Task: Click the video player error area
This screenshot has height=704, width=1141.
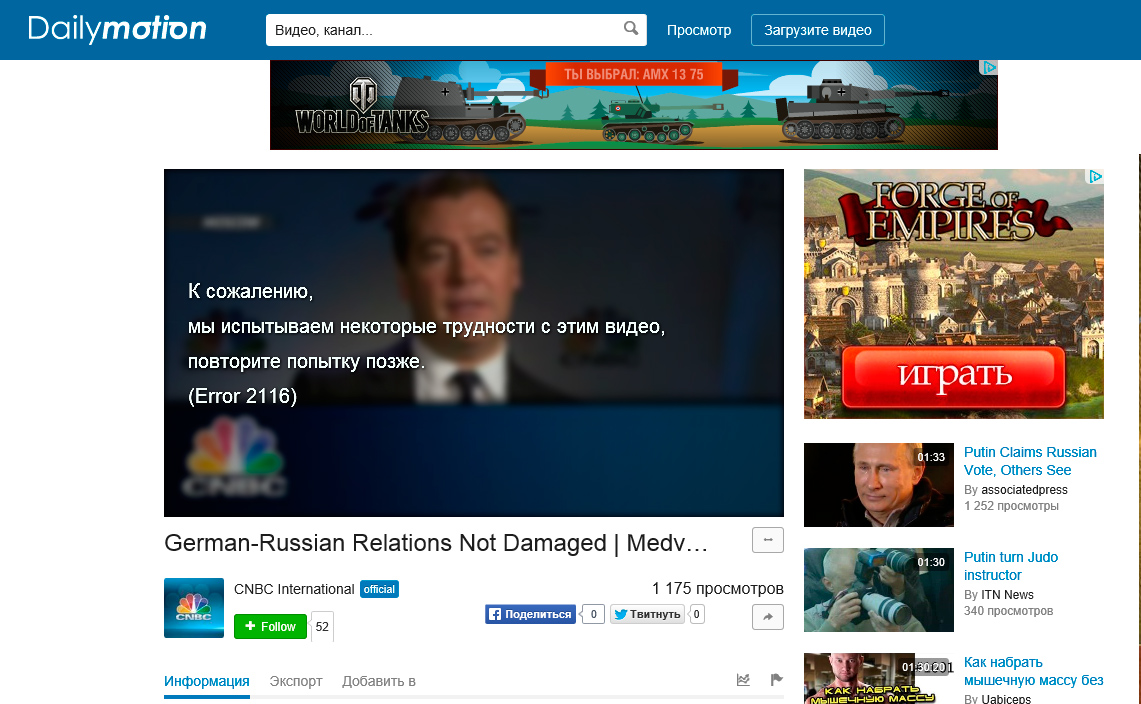Action: click(474, 343)
